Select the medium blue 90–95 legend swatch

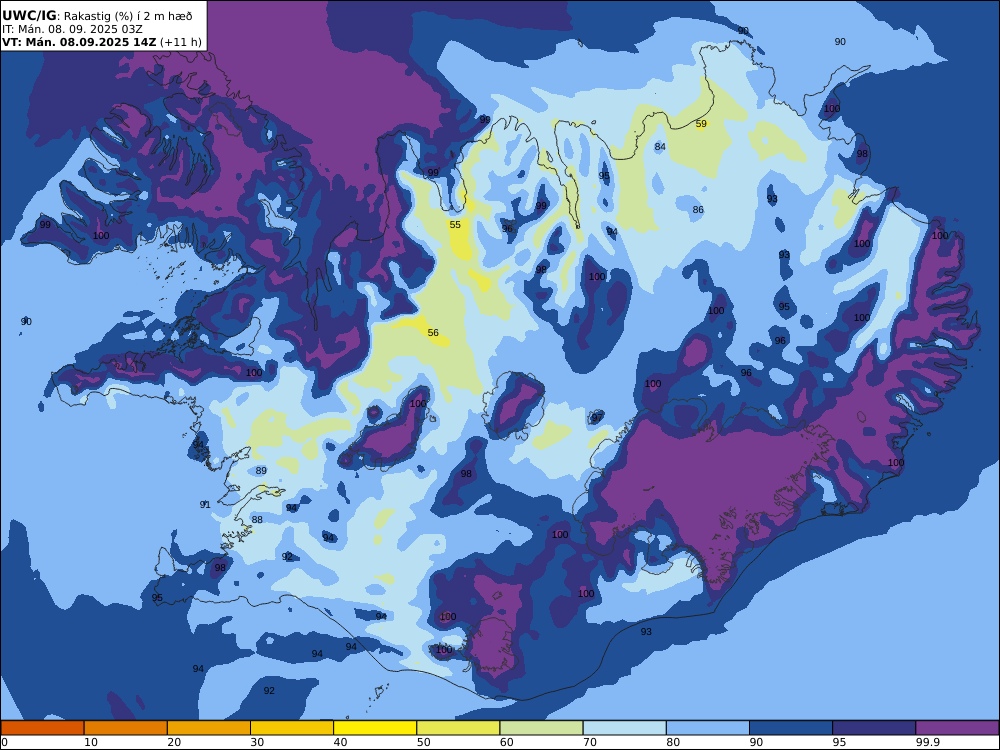click(791, 728)
